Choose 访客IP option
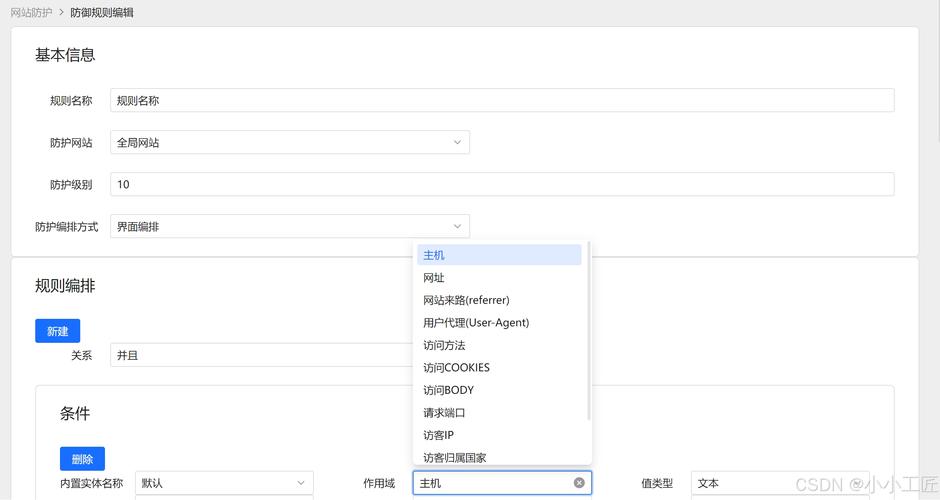Viewport: 940px width, 500px height. [x=499, y=435]
